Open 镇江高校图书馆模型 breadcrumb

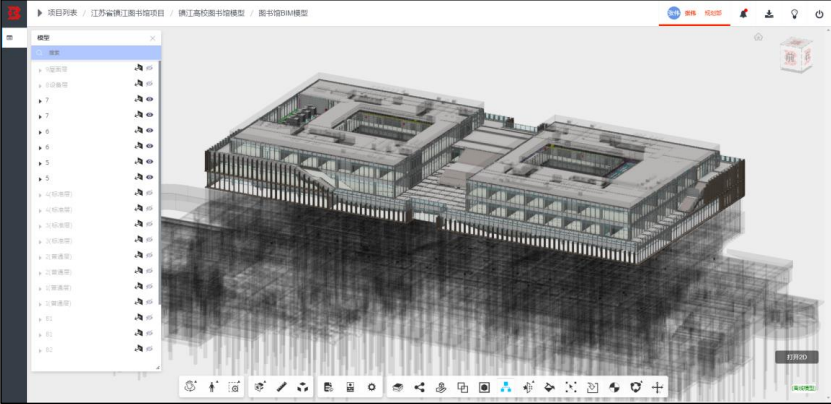(x=211, y=13)
